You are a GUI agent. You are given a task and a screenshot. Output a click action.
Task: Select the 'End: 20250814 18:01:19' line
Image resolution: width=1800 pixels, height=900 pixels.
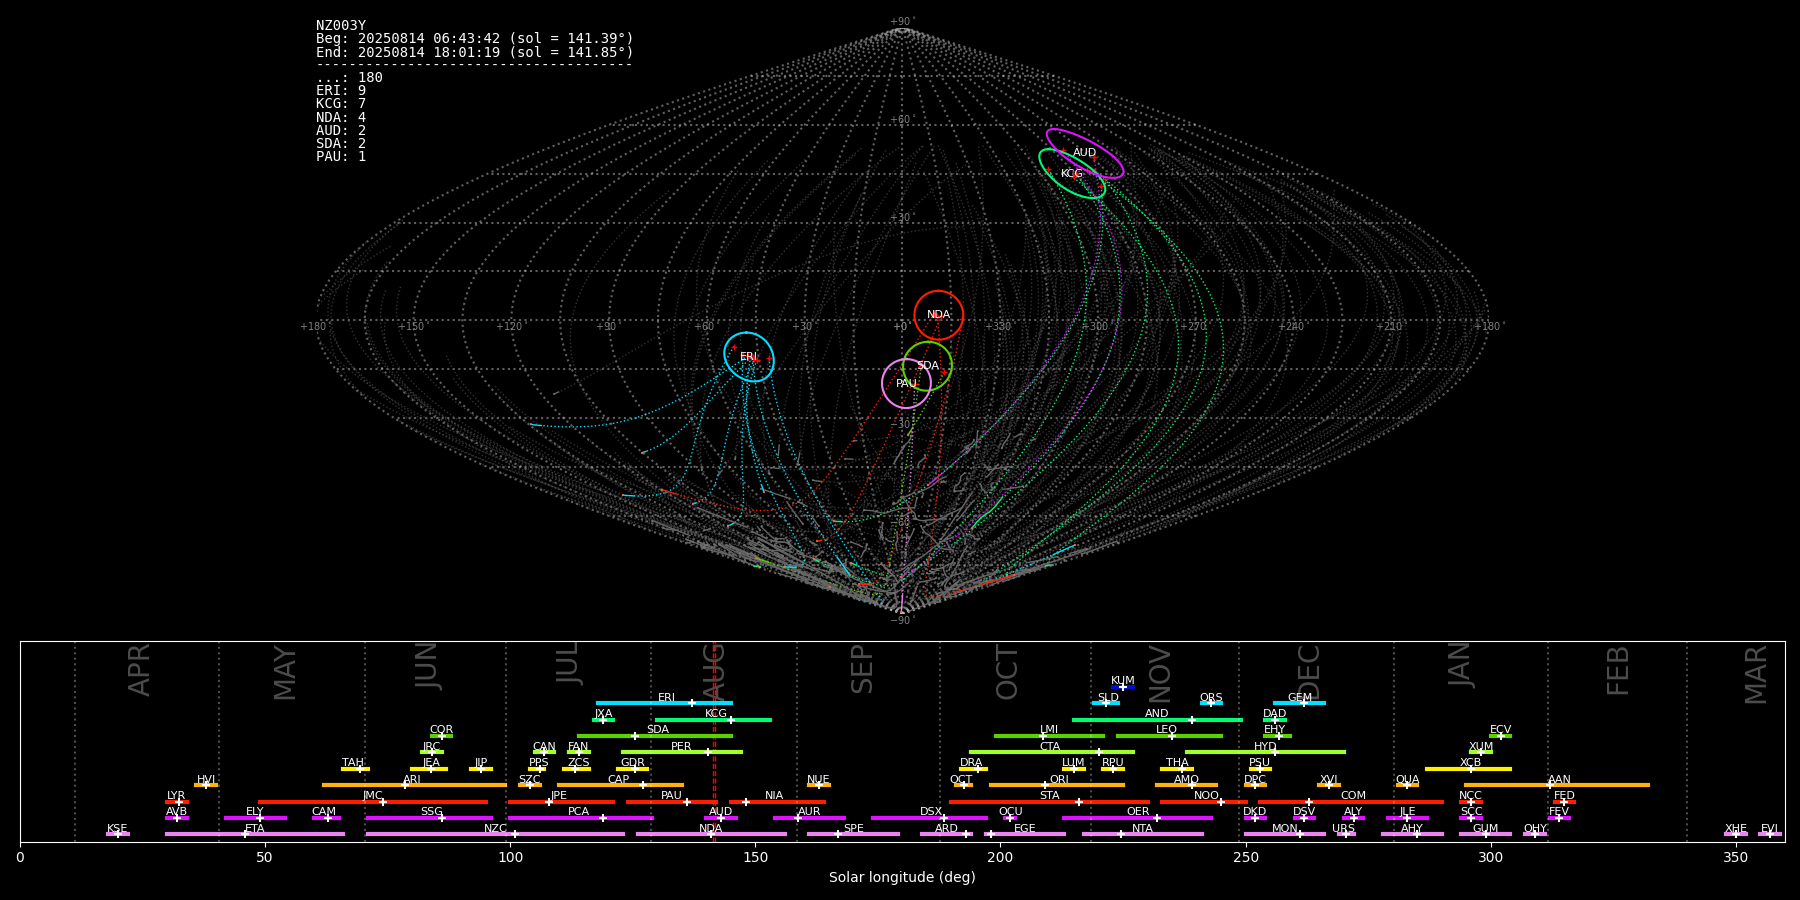click(475, 52)
